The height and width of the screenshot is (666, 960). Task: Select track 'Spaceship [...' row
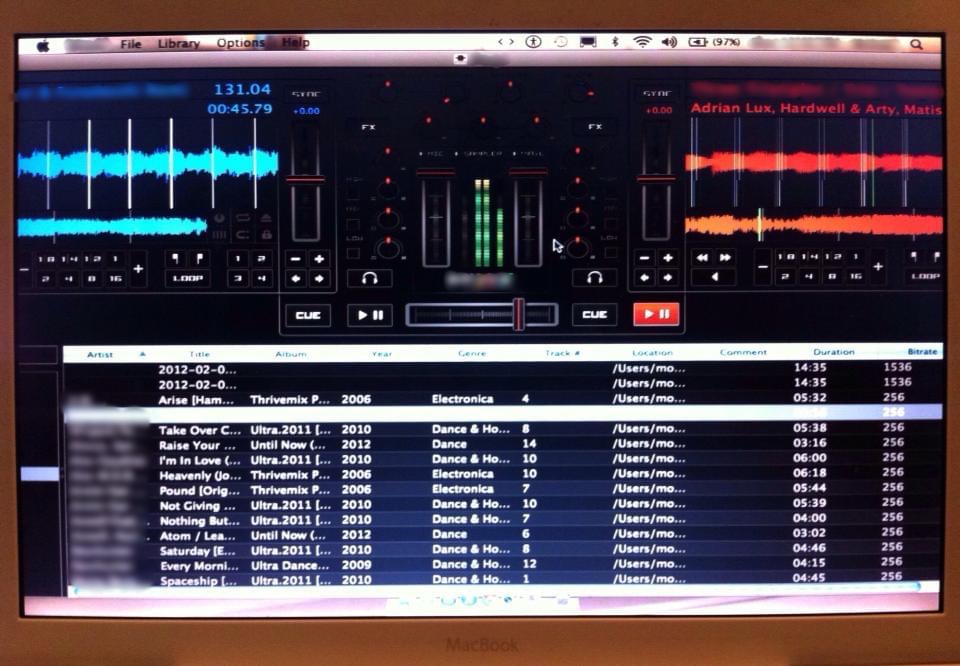502,580
